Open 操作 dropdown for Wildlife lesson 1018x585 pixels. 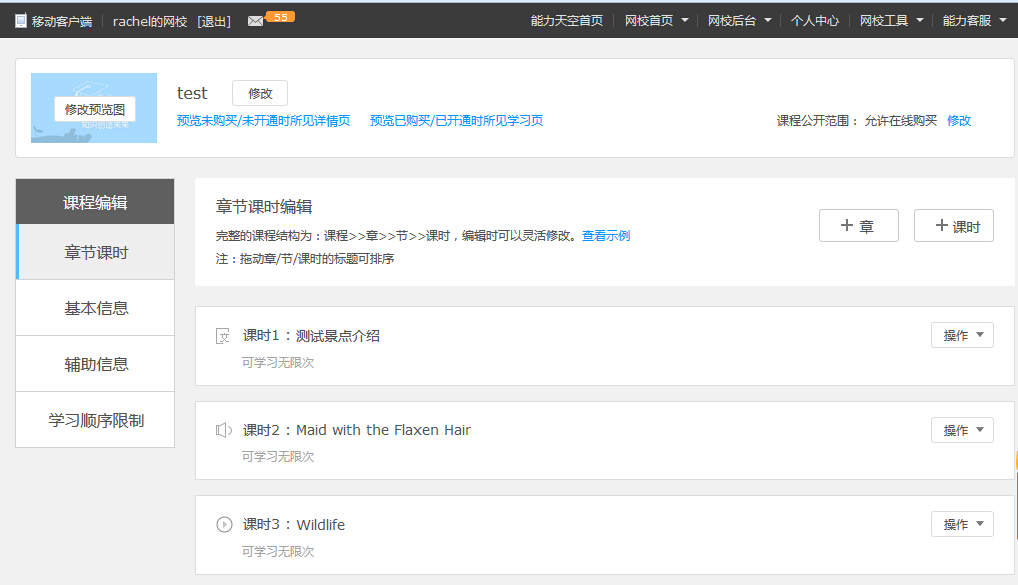point(962,524)
